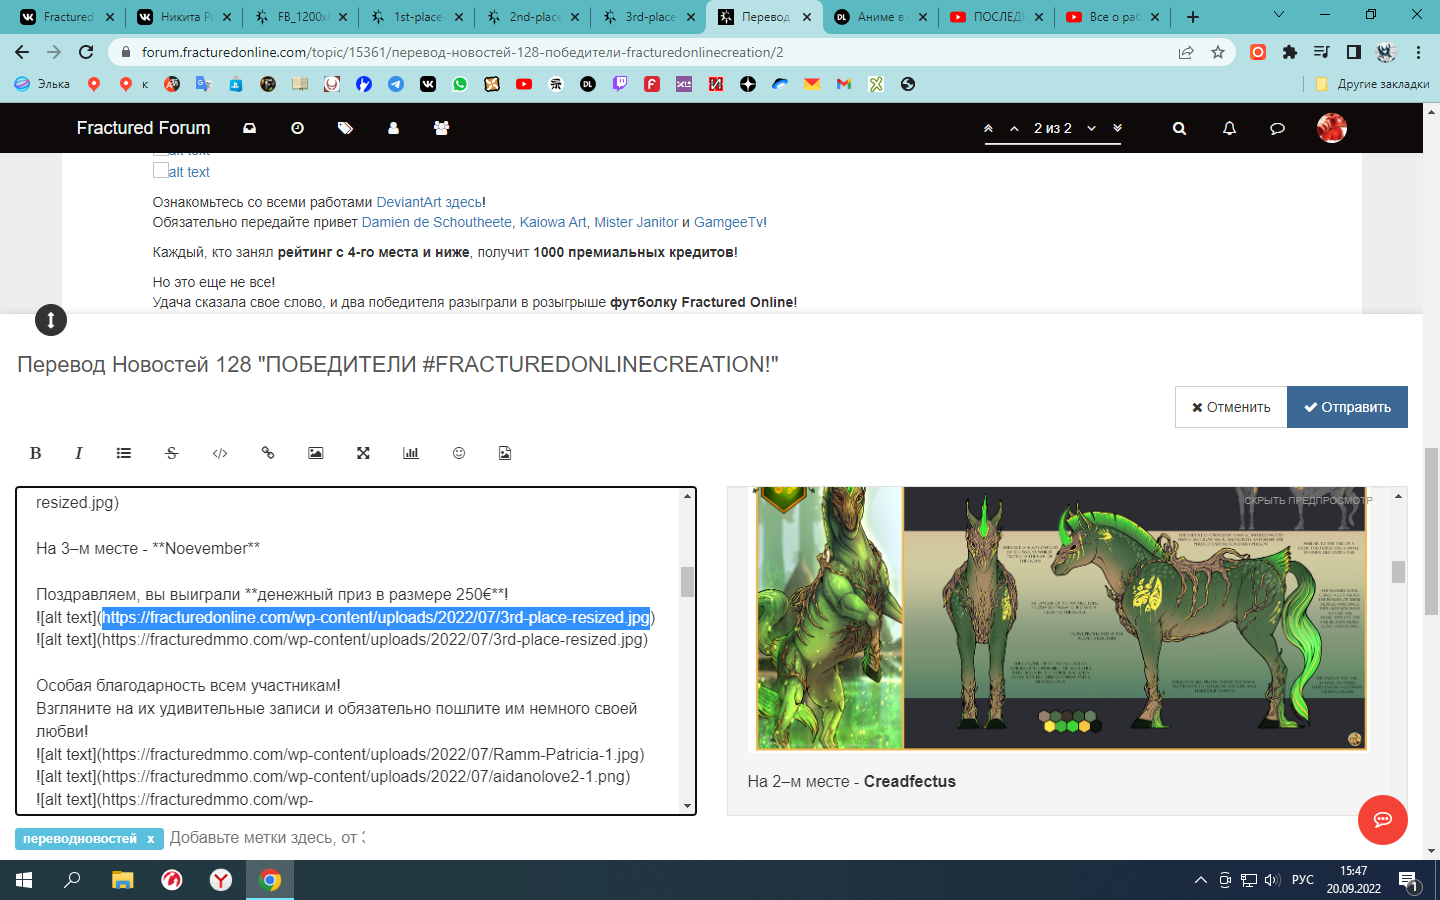The image size is (1440, 900).
Task: Insert a hyperlink with the link icon
Action: pos(268,453)
